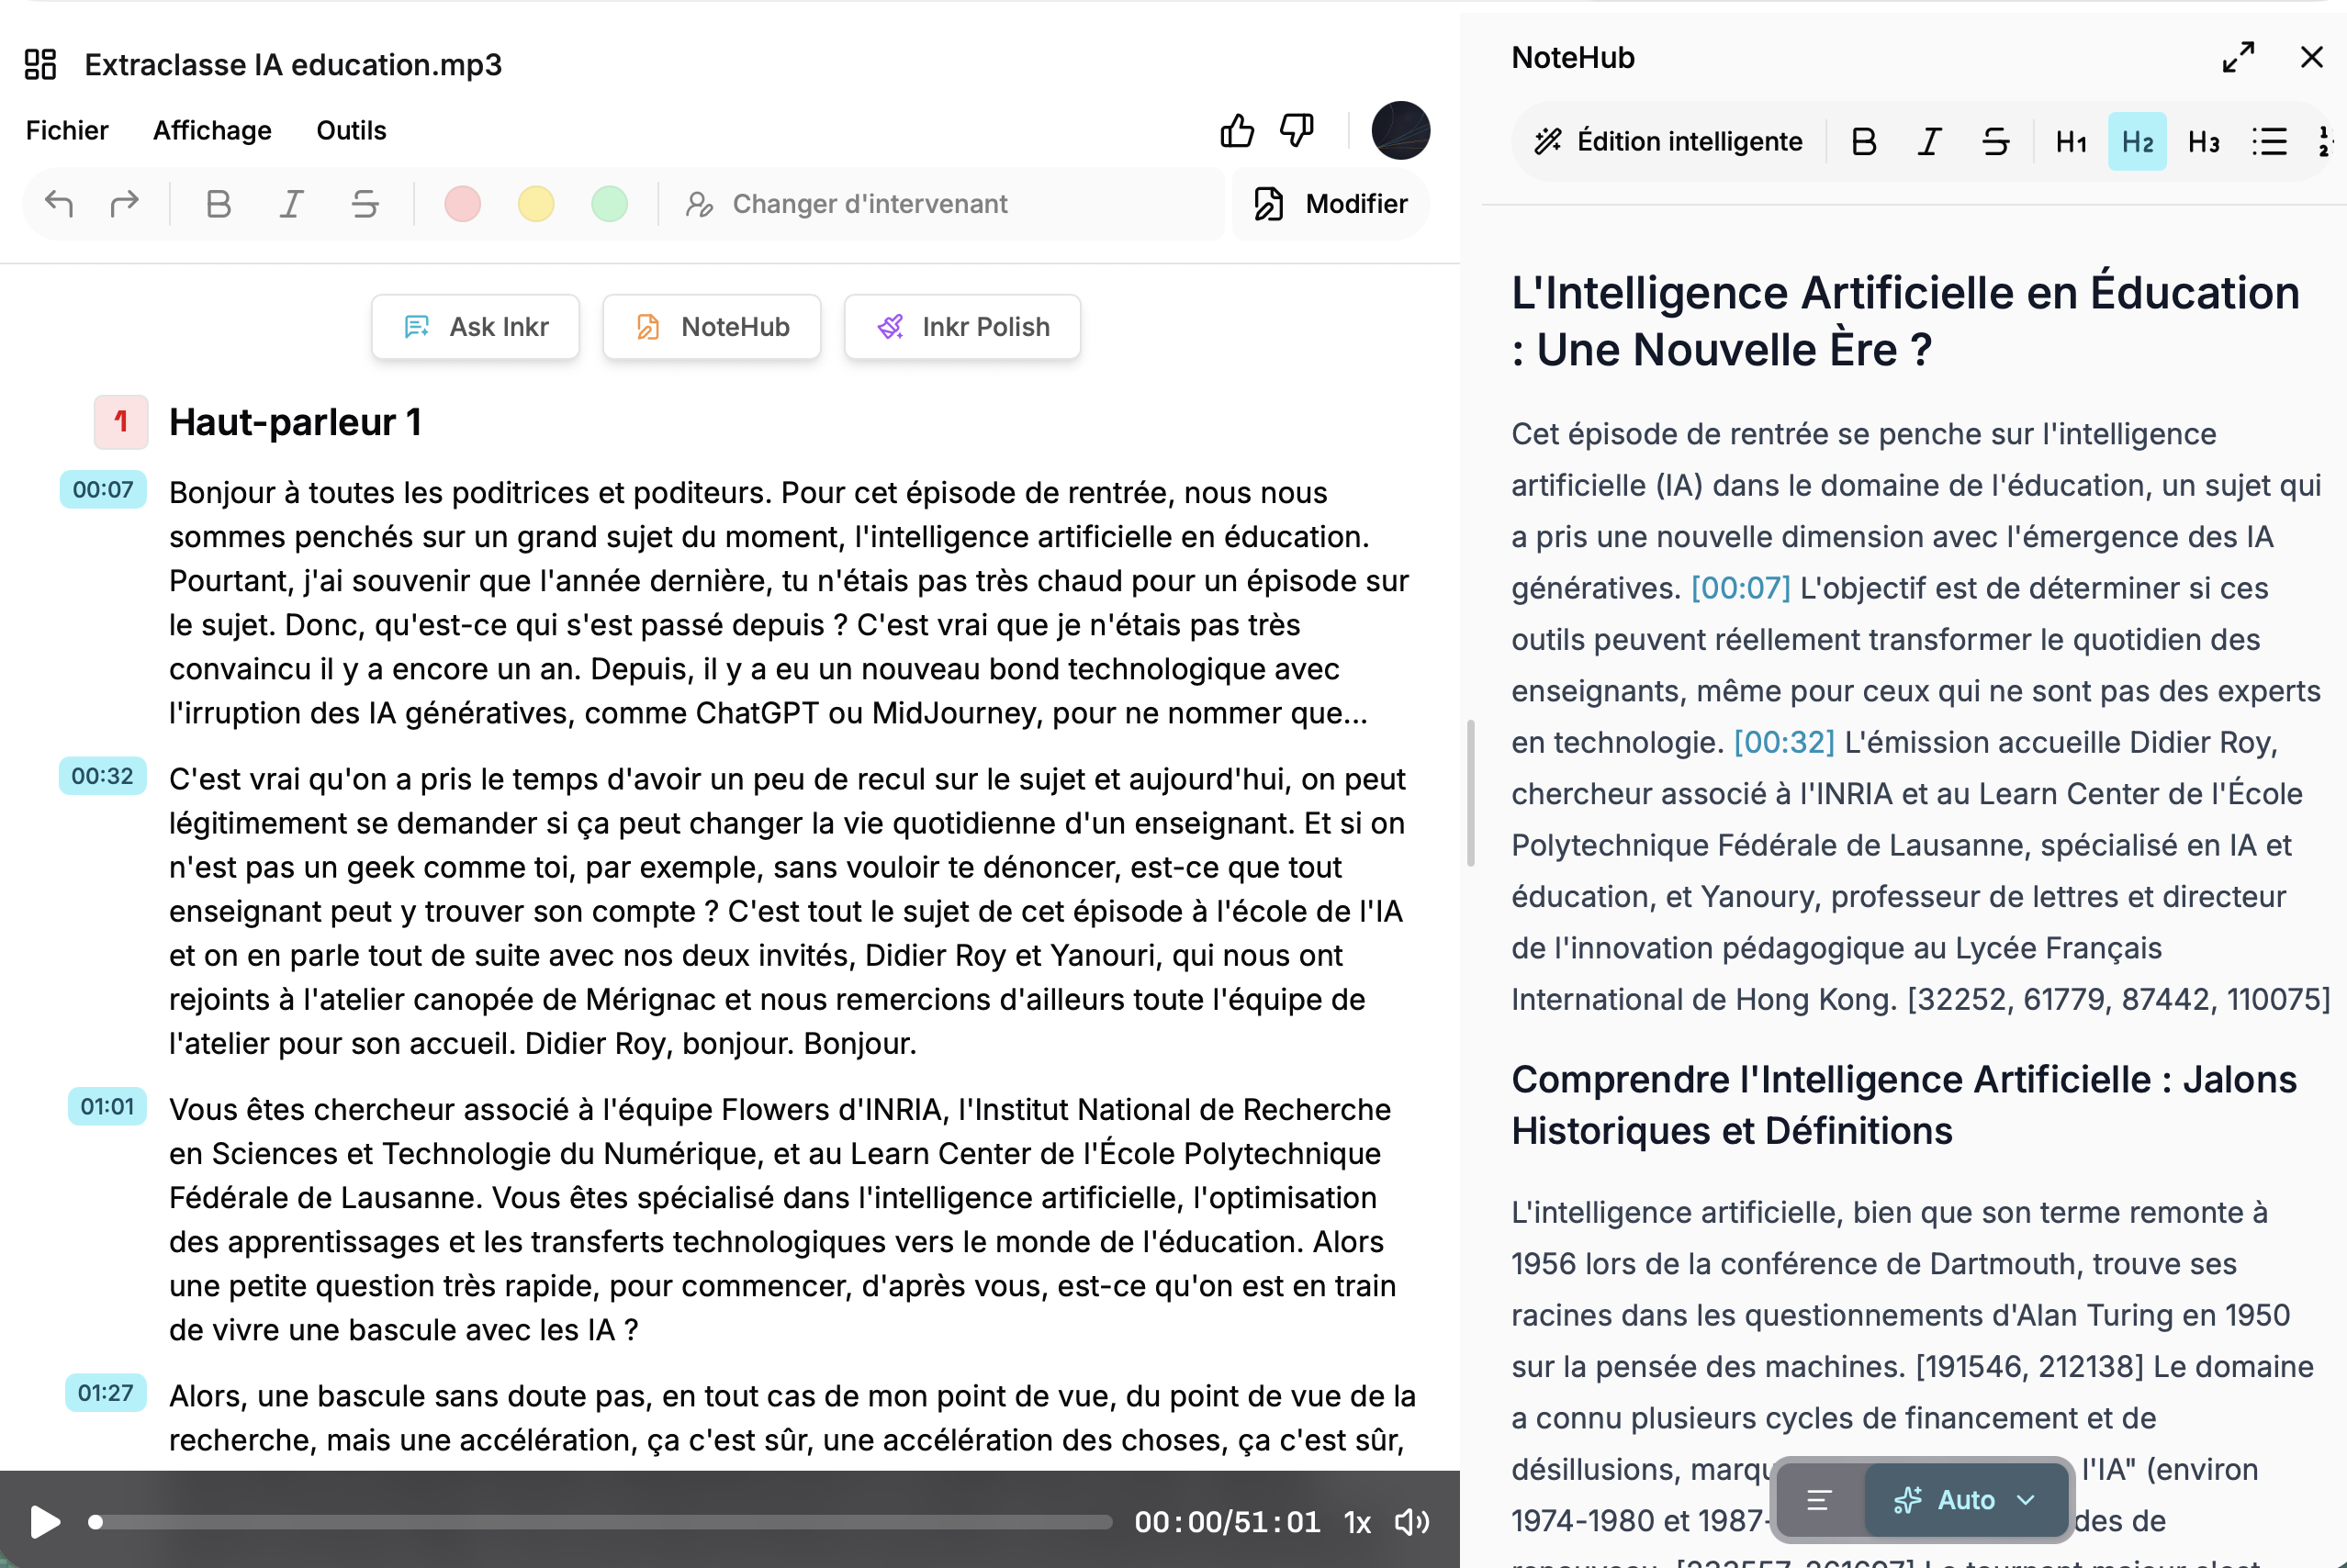
Task: Toggle strikethrough in the transcript toolbar
Action: (365, 204)
